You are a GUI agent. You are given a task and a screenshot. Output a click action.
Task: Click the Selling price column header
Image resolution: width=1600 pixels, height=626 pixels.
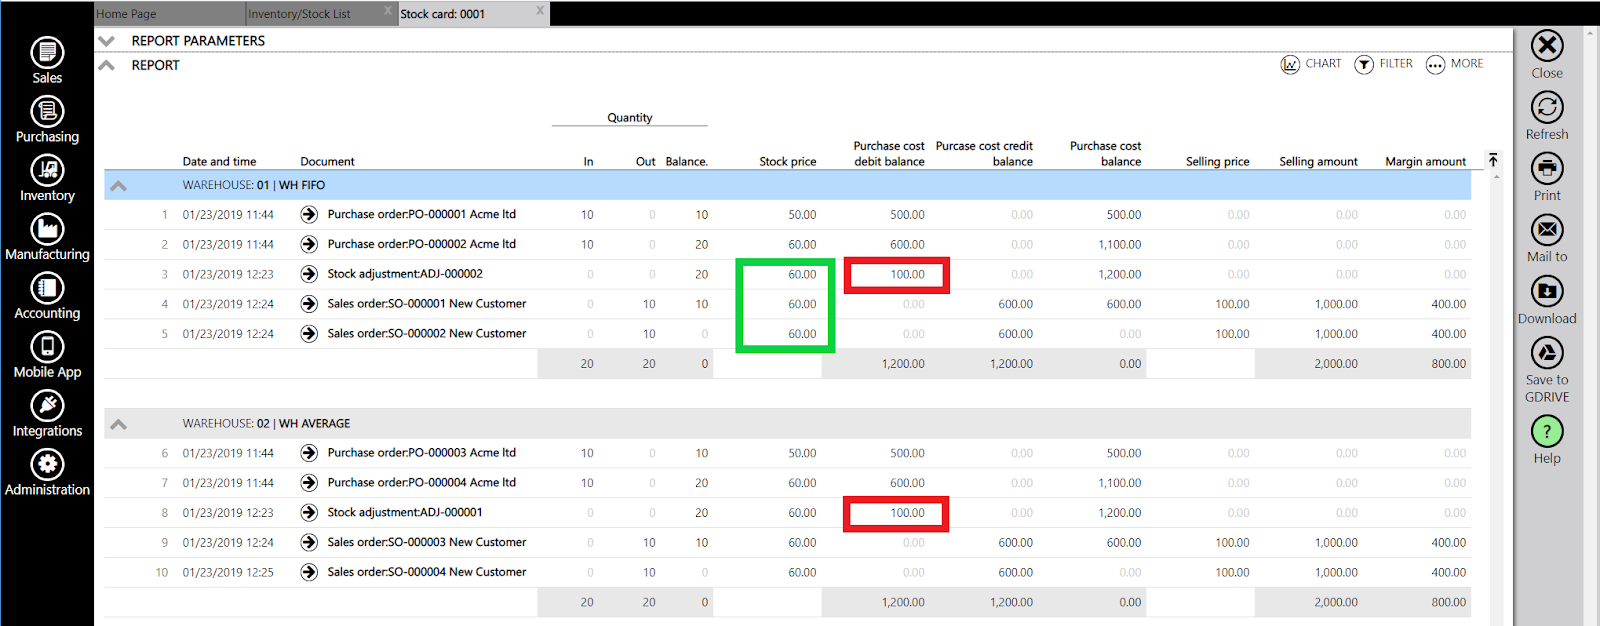click(1218, 162)
